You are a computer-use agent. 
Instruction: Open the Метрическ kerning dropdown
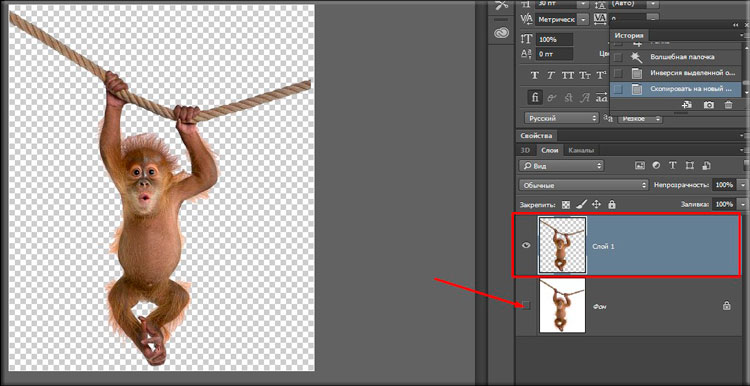coord(583,19)
